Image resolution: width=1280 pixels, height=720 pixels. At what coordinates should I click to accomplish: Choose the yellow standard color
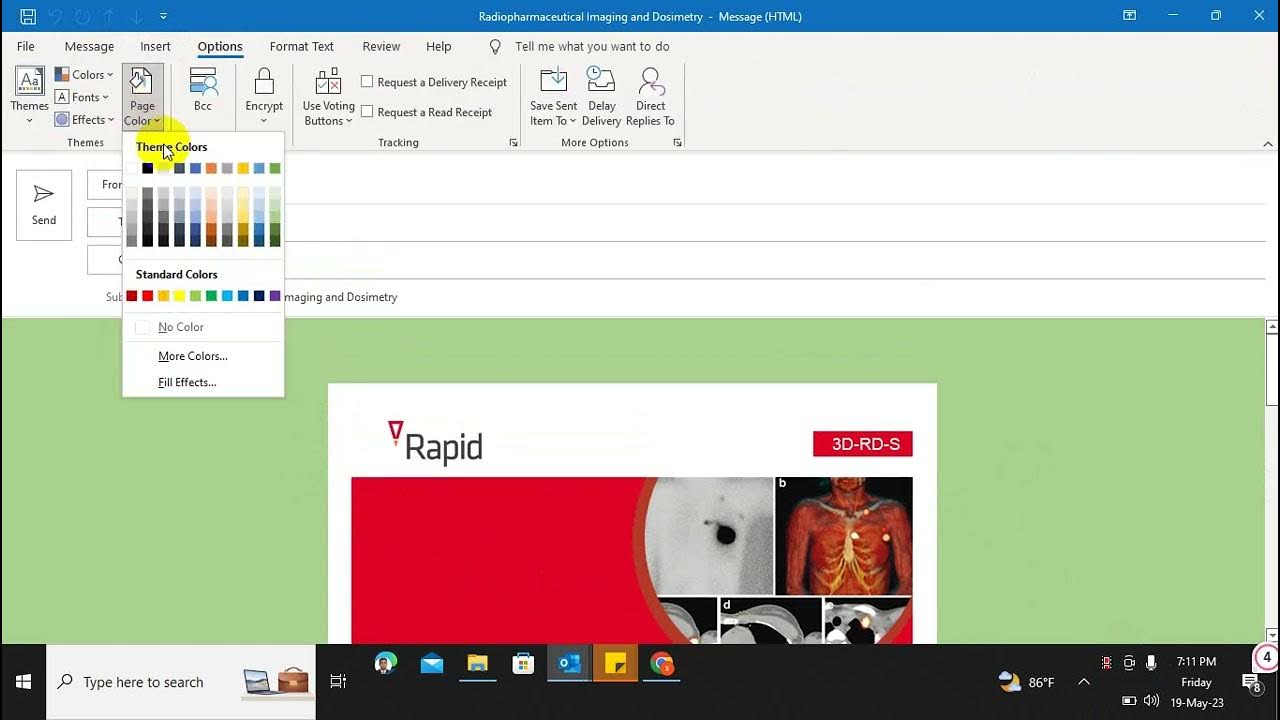click(179, 296)
